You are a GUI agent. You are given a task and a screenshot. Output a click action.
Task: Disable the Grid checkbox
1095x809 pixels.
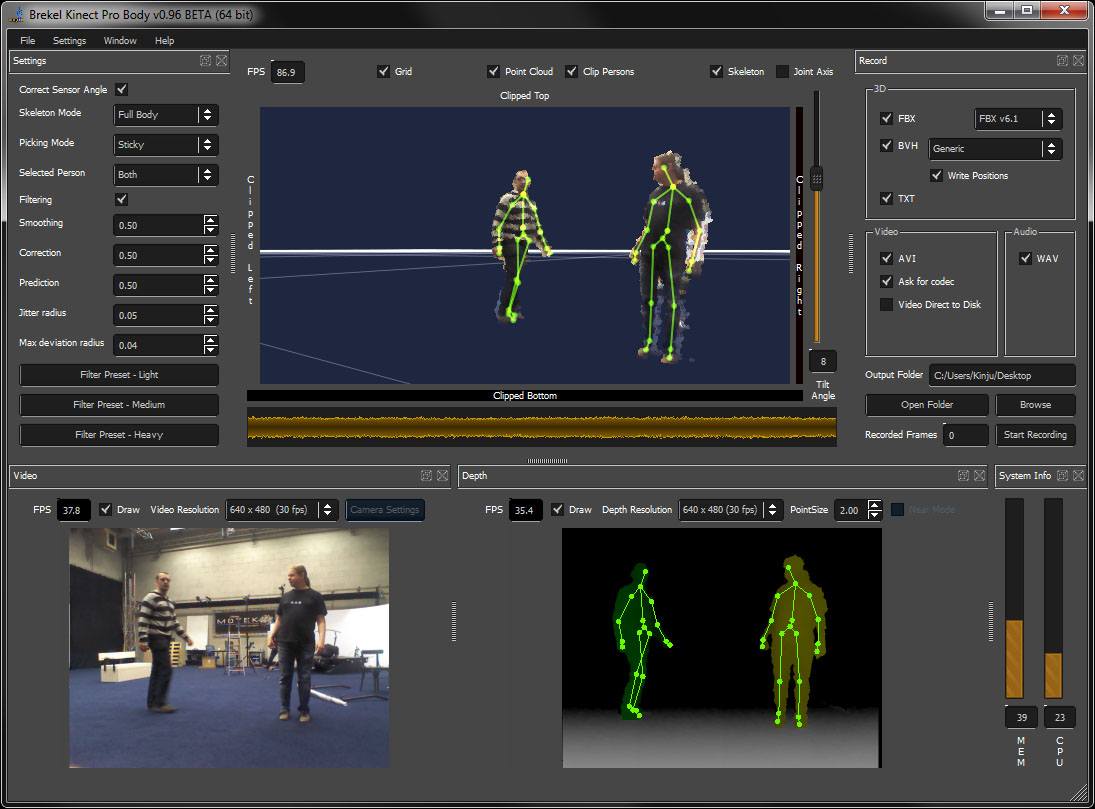pyautogui.click(x=384, y=72)
